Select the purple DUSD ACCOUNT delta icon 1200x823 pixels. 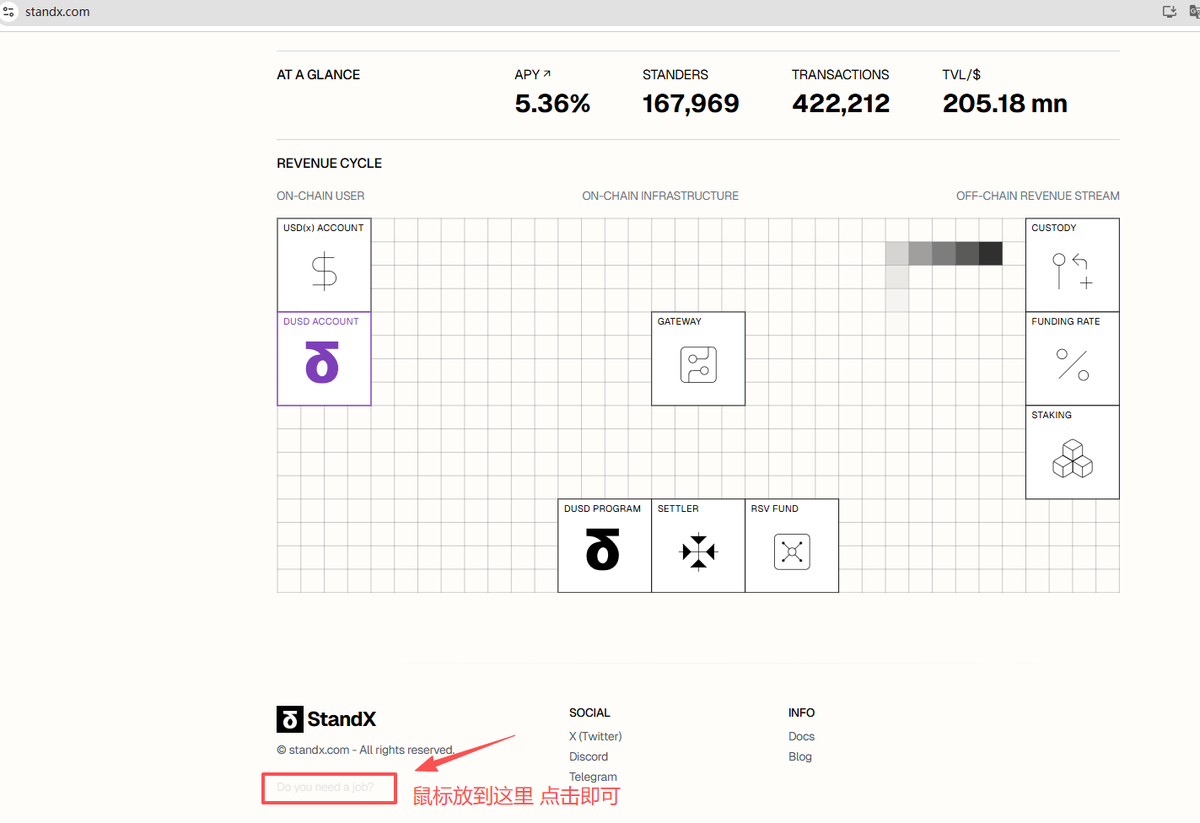[322, 363]
